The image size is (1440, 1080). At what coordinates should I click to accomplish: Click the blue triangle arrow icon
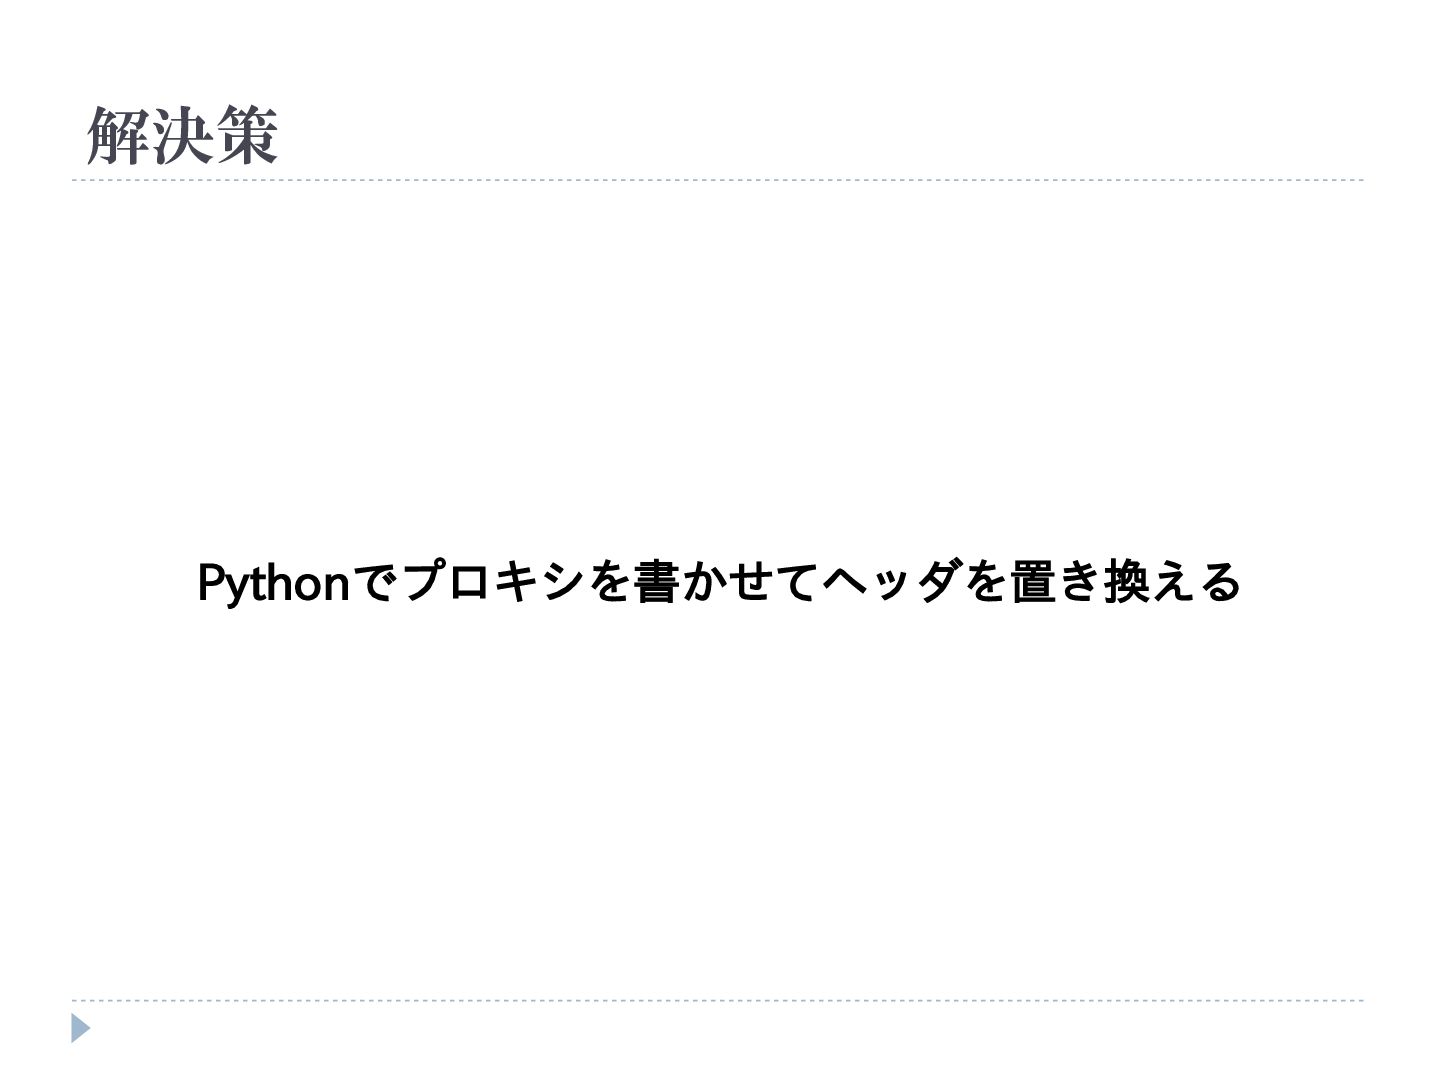81,1028
